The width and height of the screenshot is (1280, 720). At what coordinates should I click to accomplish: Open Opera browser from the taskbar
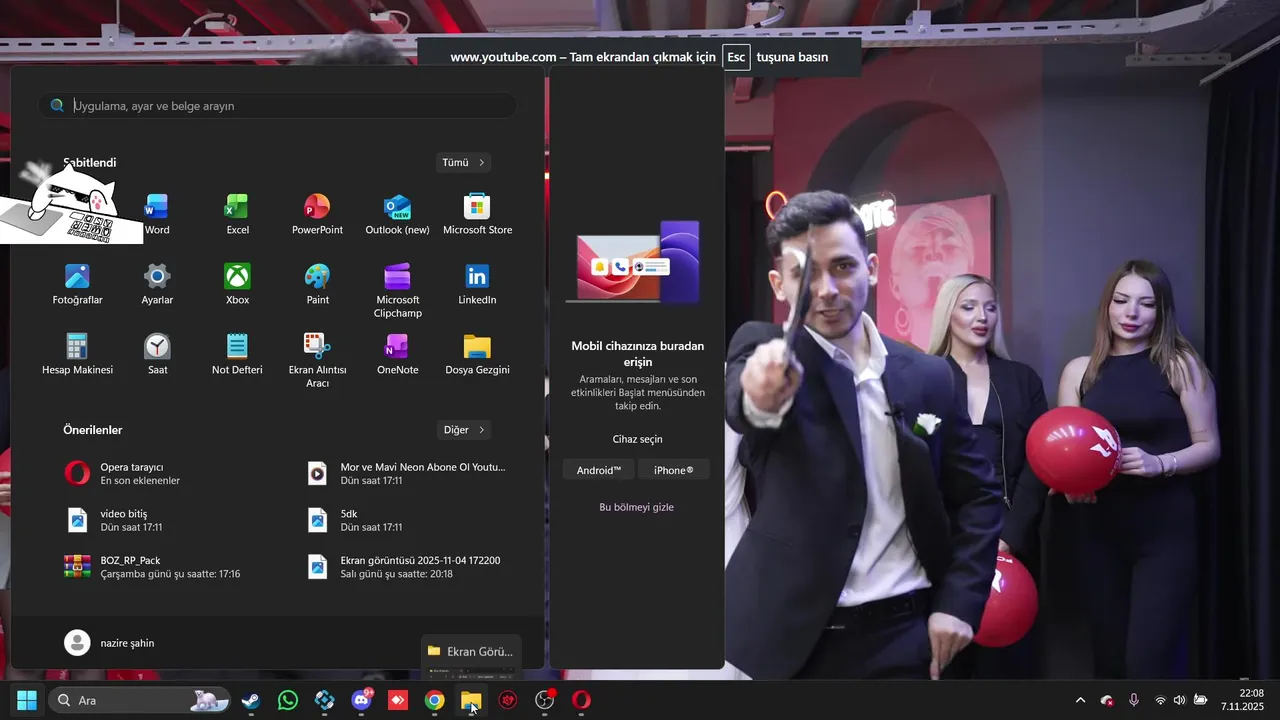[x=581, y=700]
